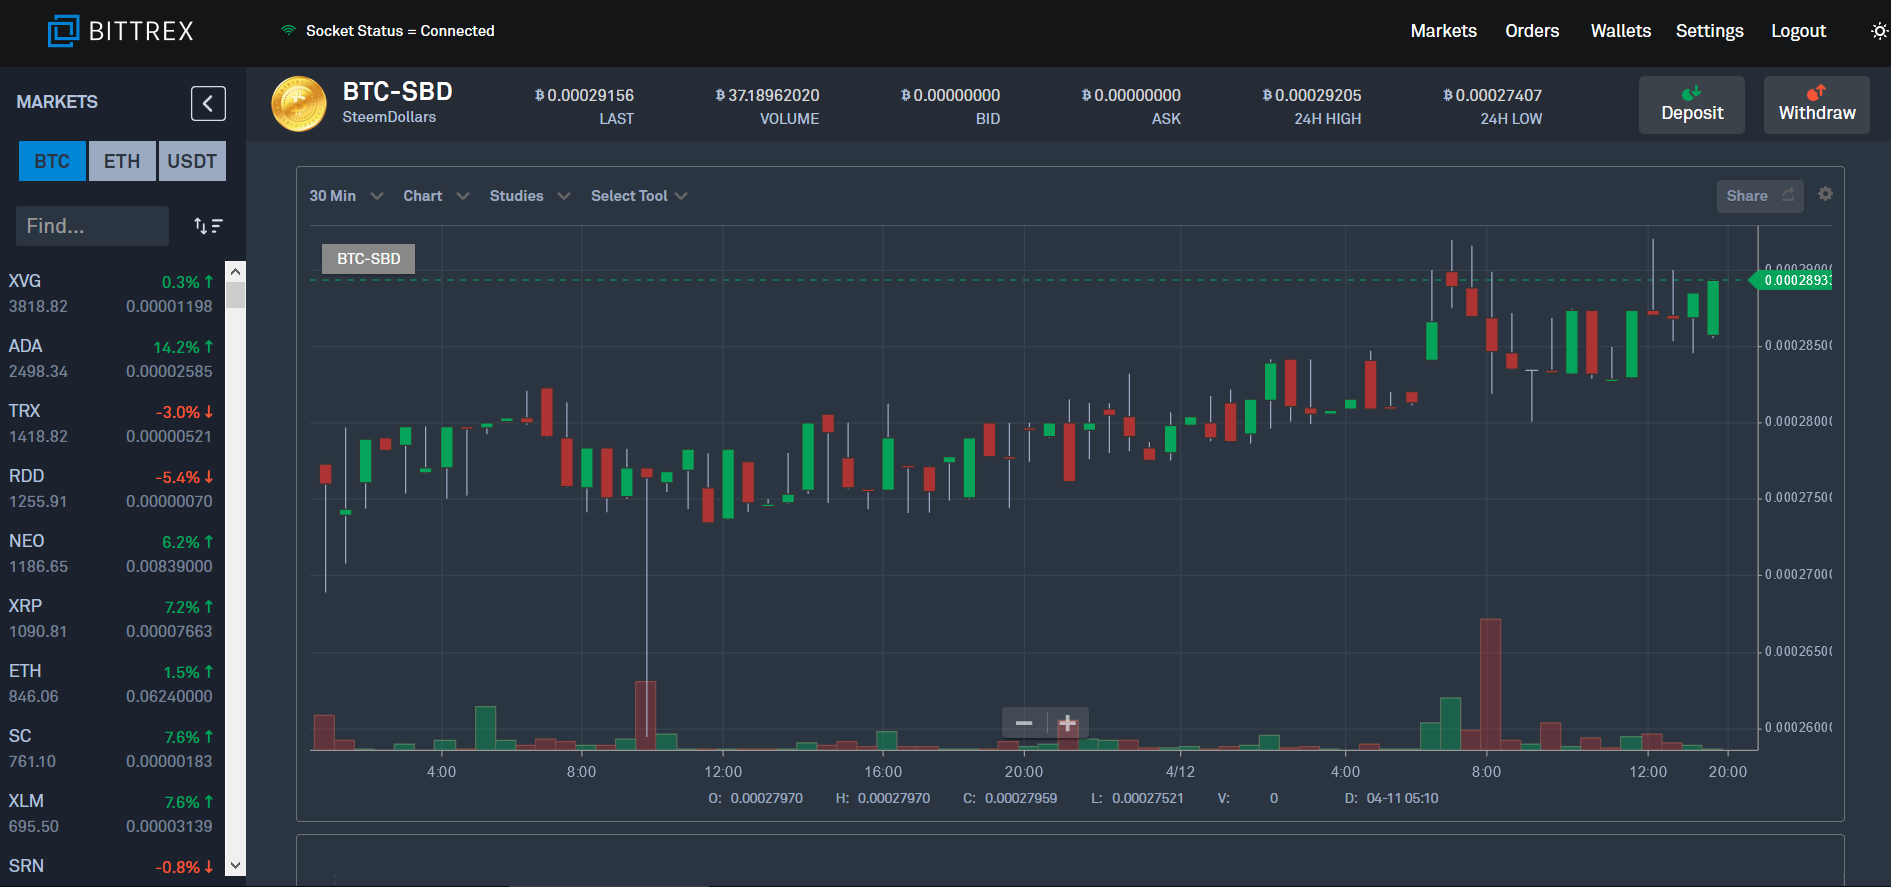Viewport: 1891px width, 887px height.
Task: Click the Withdraw button
Action: click(1817, 105)
